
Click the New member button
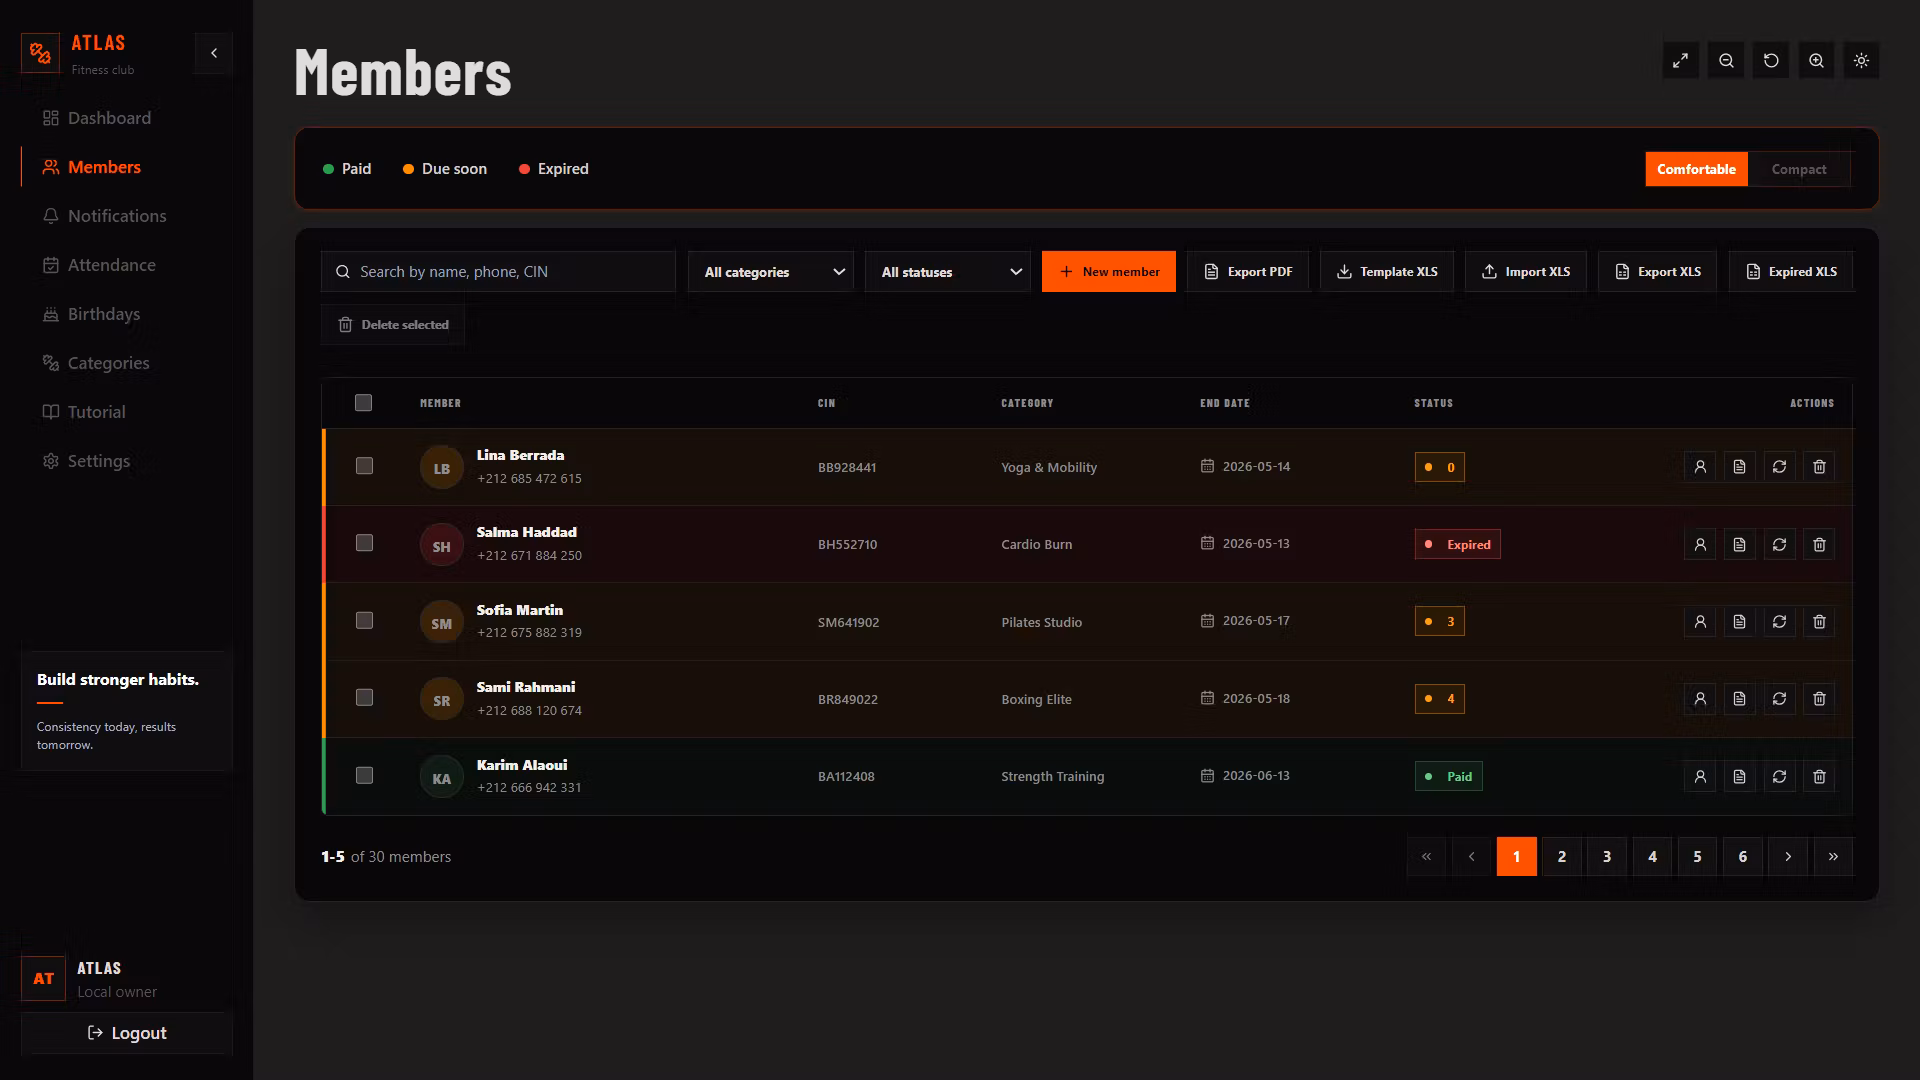coord(1109,272)
